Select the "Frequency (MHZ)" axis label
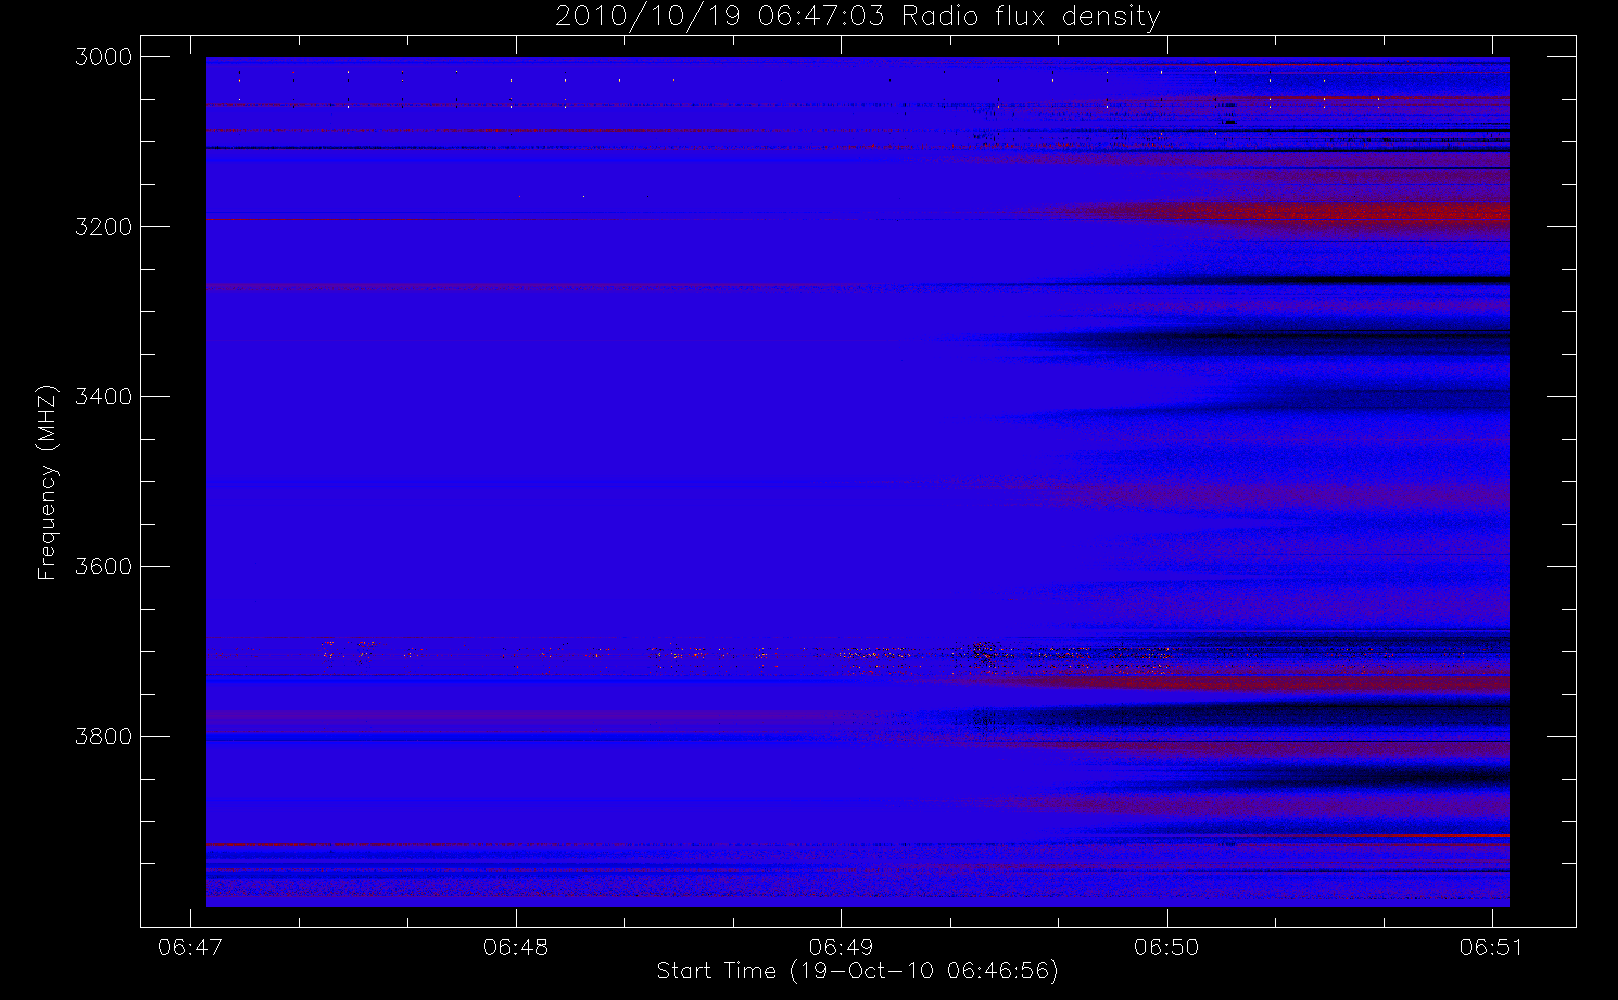The image size is (1618, 1000). point(46,482)
